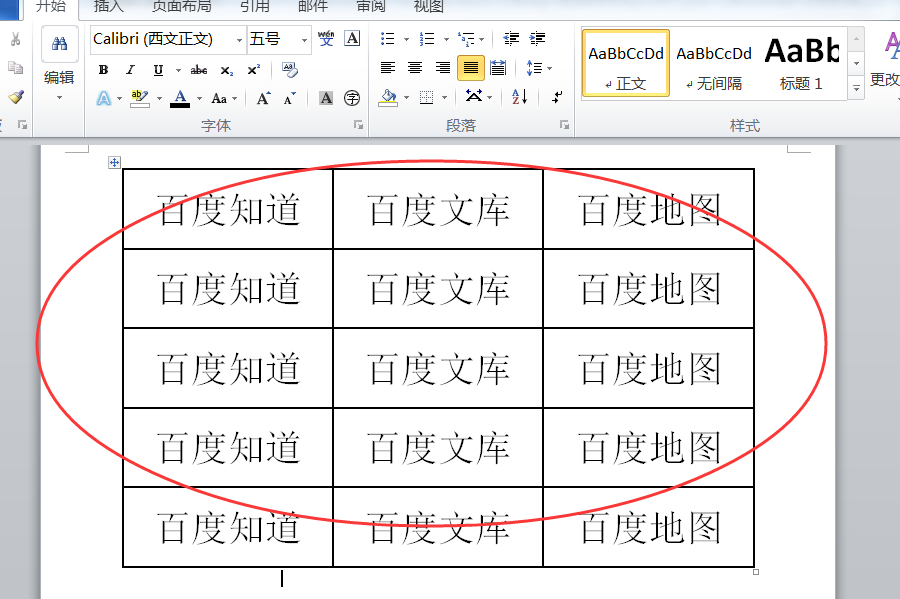900x599 pixels.
Task: Click the enclosed characters 字 icon
Action: click(x=352, y=98)
